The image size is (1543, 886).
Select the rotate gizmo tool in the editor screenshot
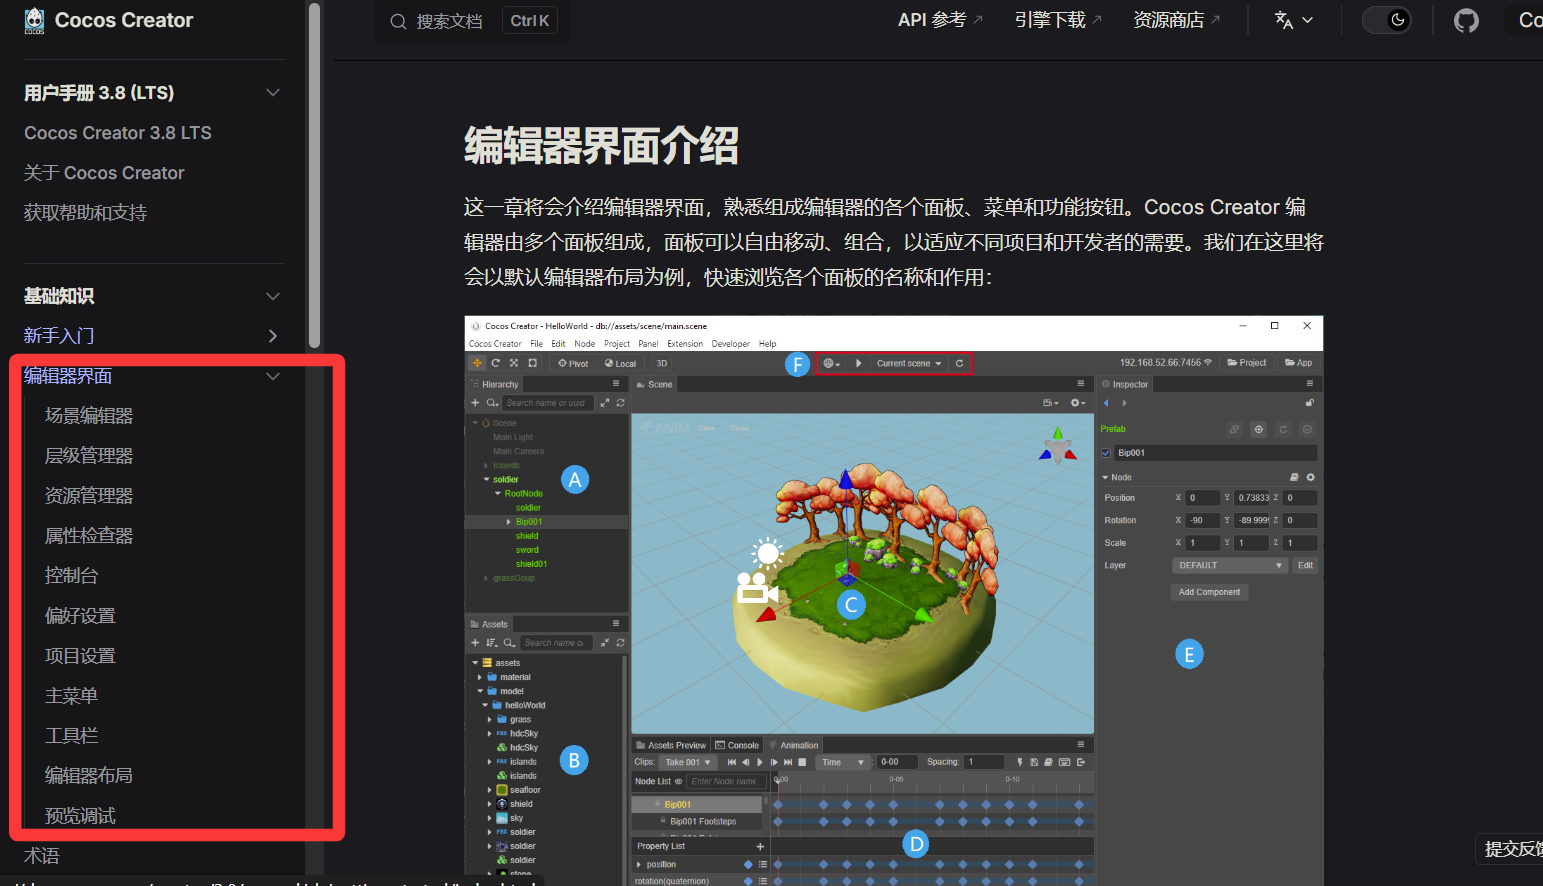(x=495, y=363)
